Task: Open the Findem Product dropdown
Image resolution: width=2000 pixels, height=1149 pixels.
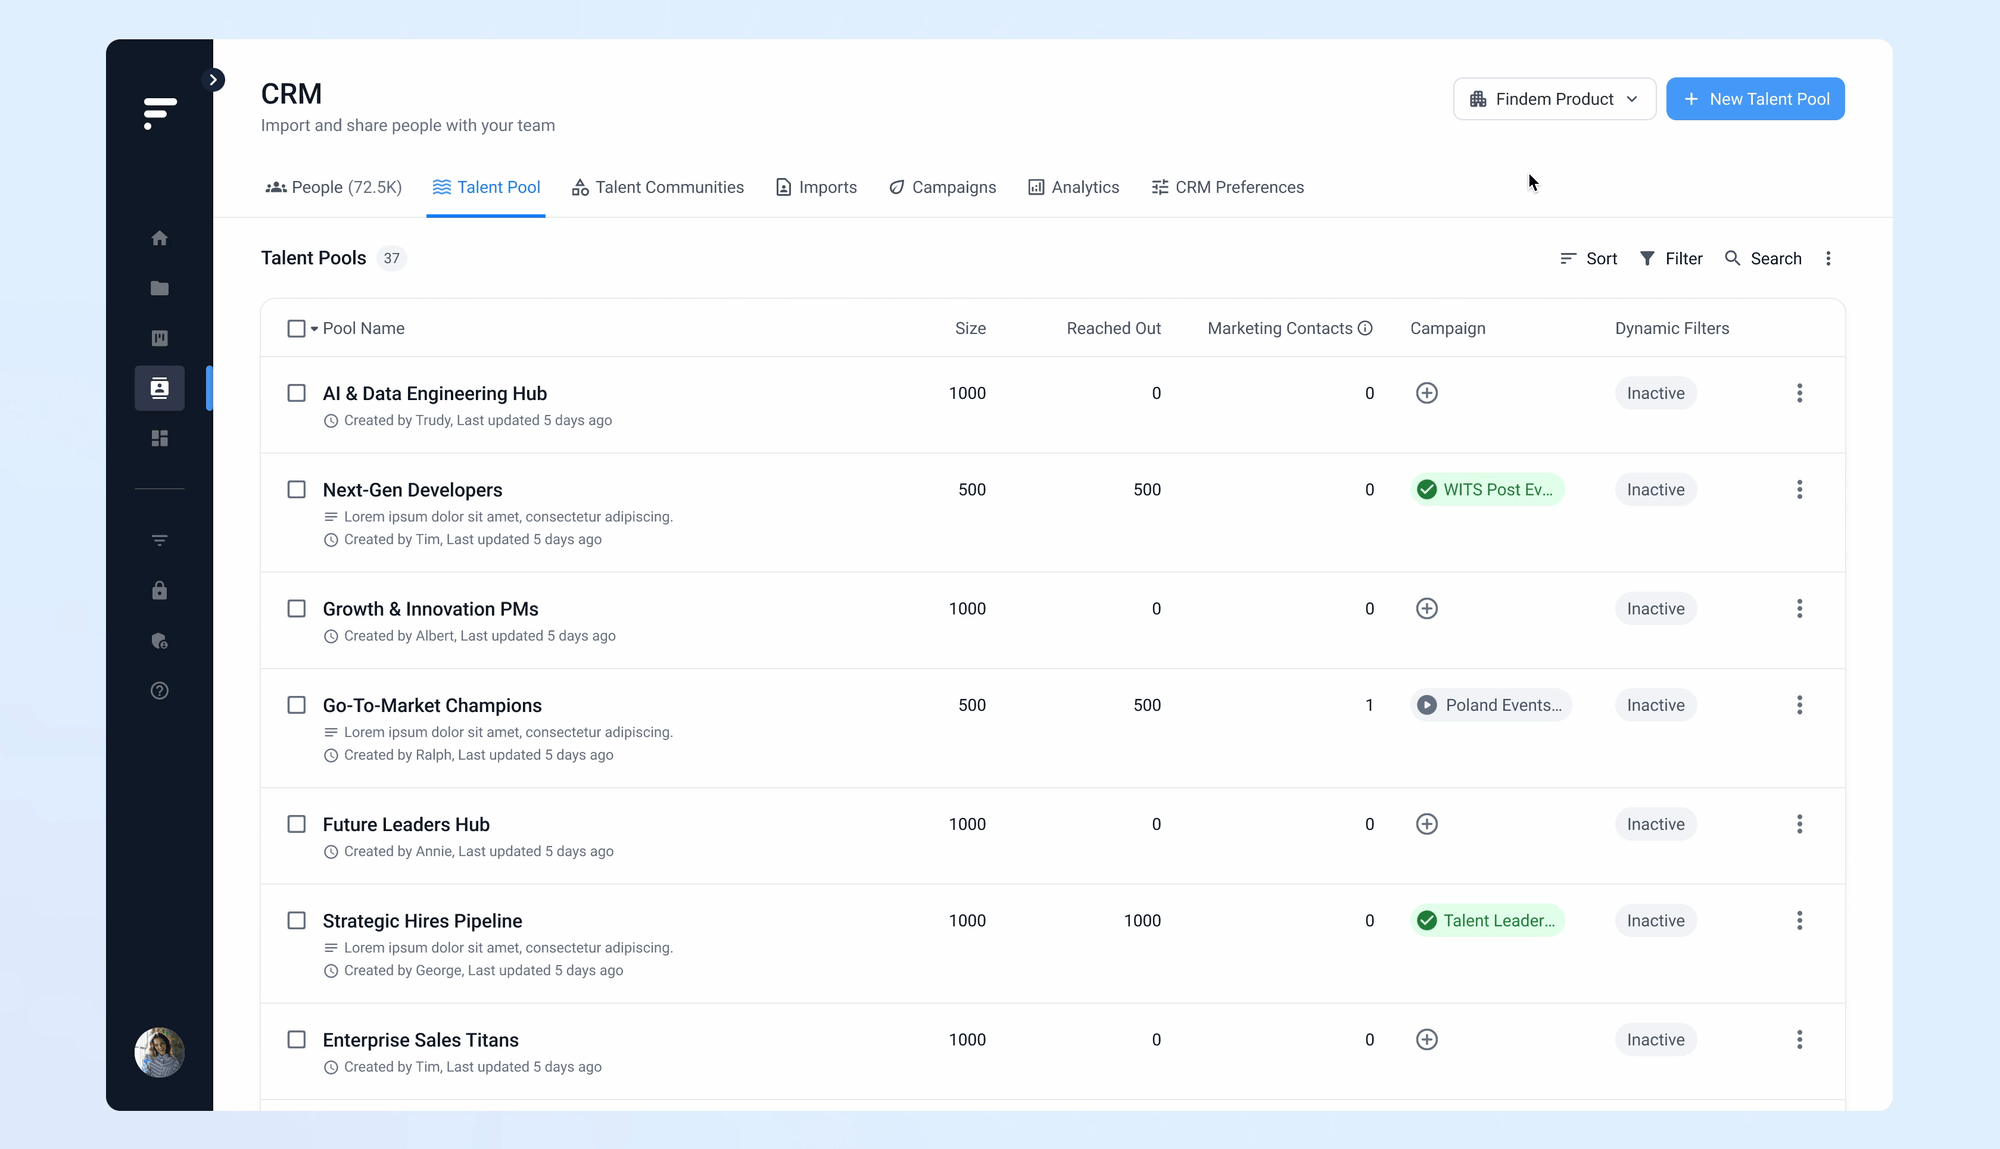Action: pos(1554,99)
